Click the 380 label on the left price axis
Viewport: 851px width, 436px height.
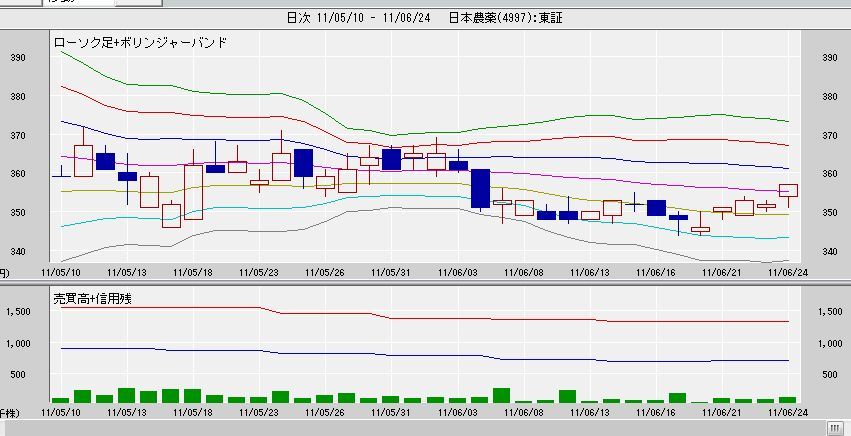coord(19,97)
